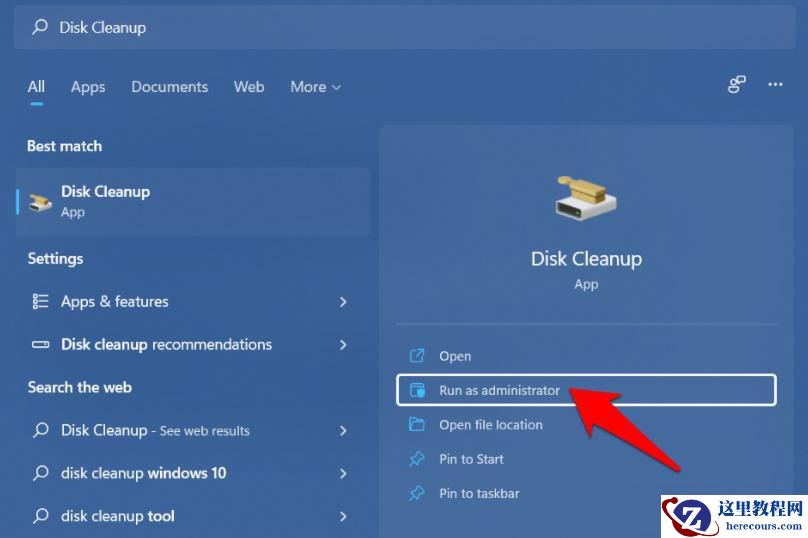Click large Disk Cleanup icon in preview pane
Screen dimensions: 808x538
pyautogui.click(x=585, y=198)
